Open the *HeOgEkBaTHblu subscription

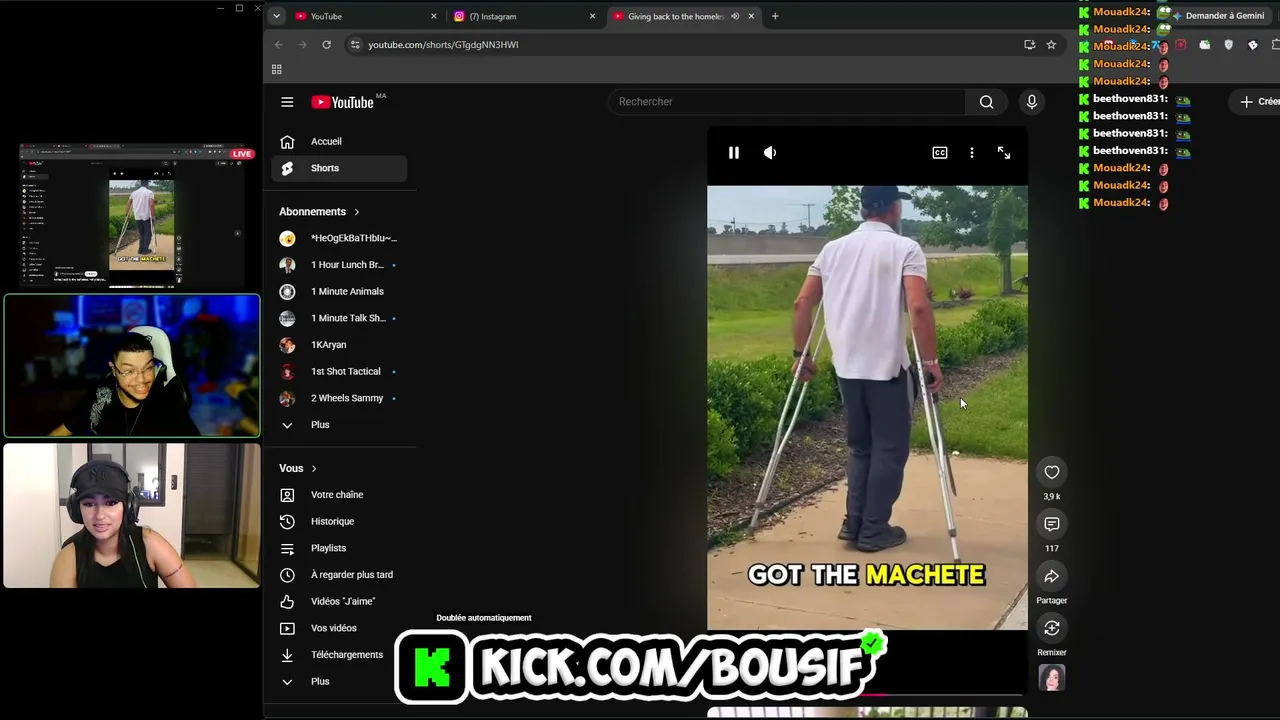339,238
